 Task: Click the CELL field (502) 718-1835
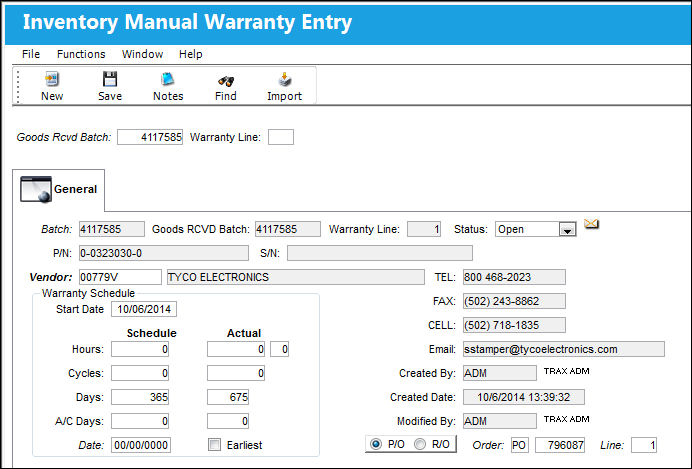(x=514, y=325)
